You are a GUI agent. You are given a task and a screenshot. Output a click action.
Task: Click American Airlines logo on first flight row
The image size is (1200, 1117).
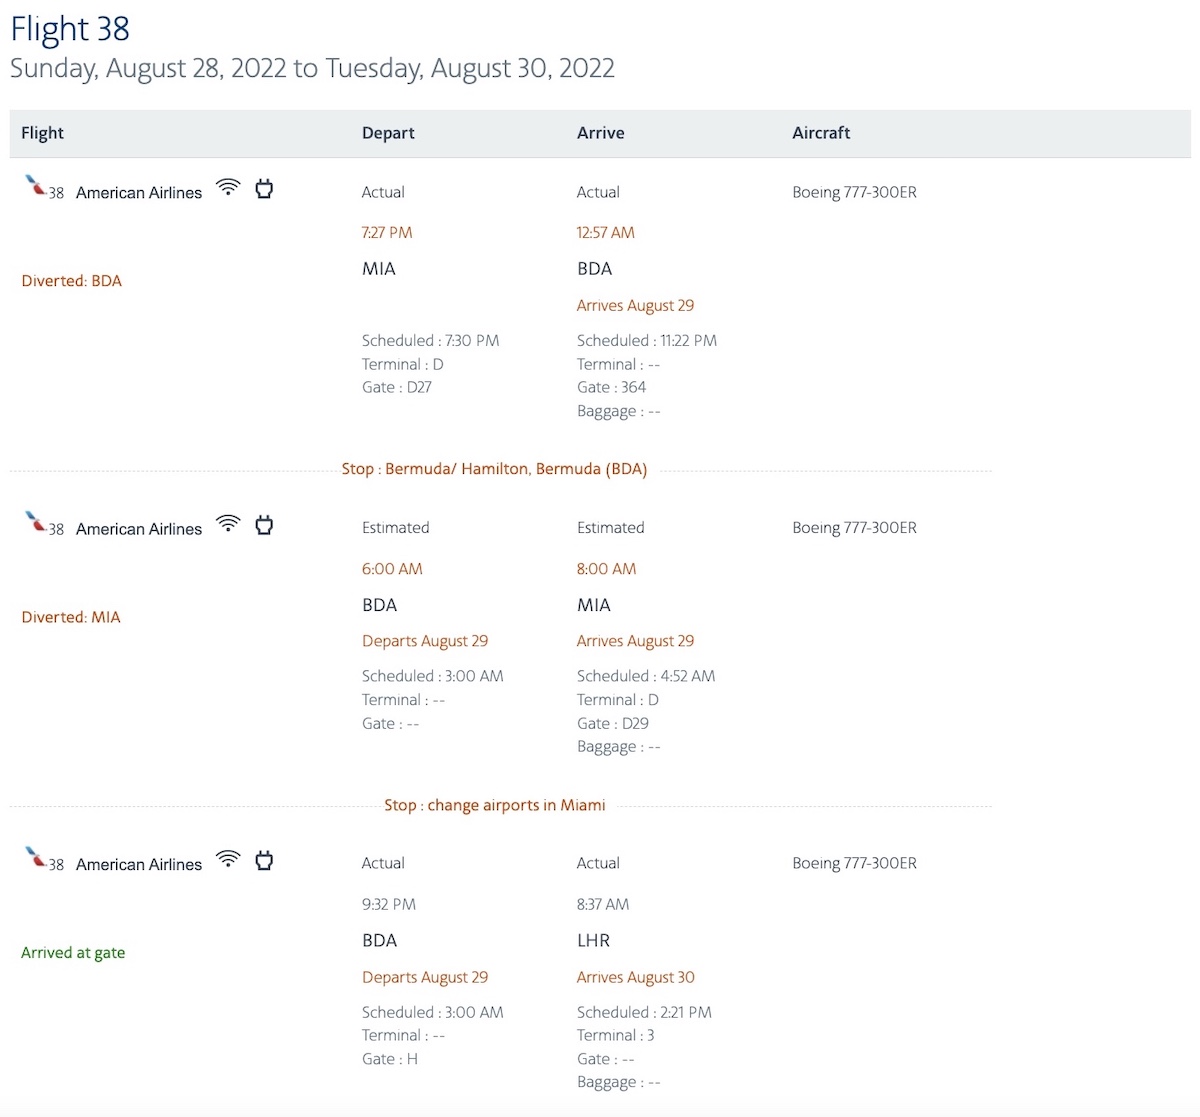[36, 186]
